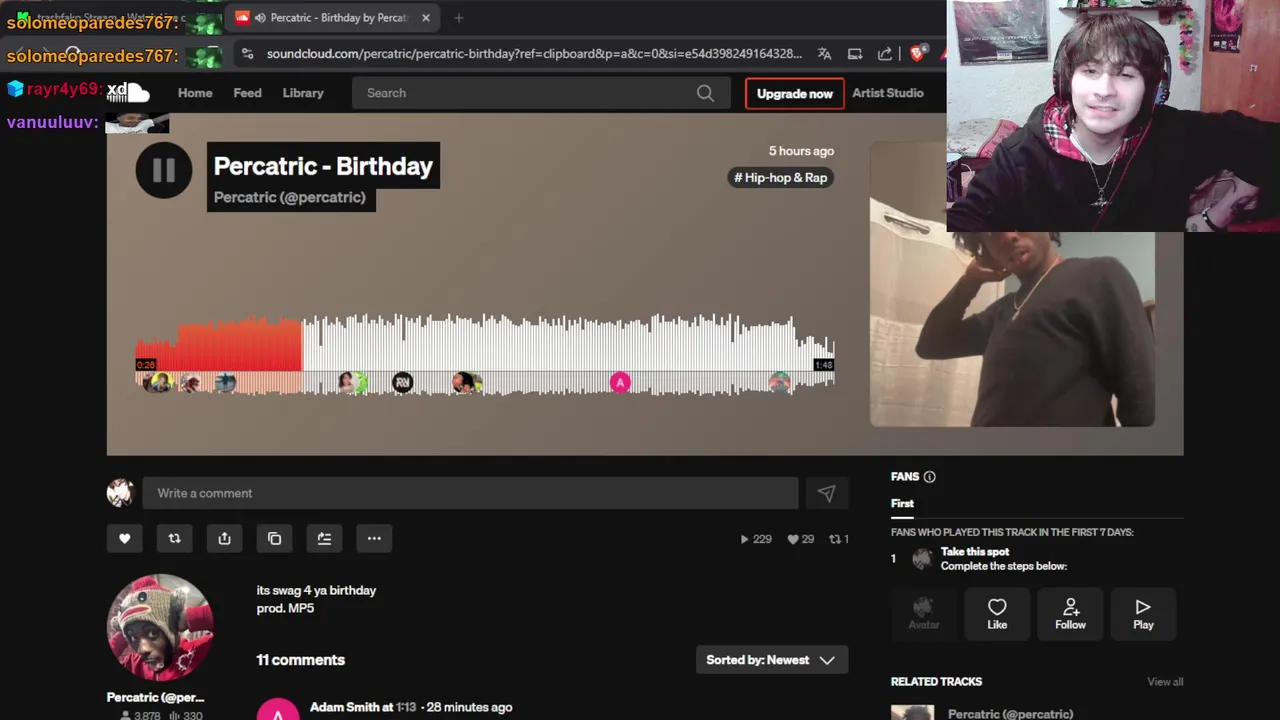Copy the track link using the copy icon

coord(275,539)
